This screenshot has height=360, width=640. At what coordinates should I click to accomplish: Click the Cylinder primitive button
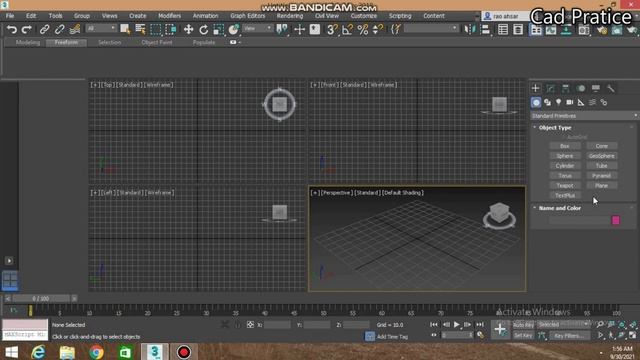pyautogui.click(x=565, y=166)
